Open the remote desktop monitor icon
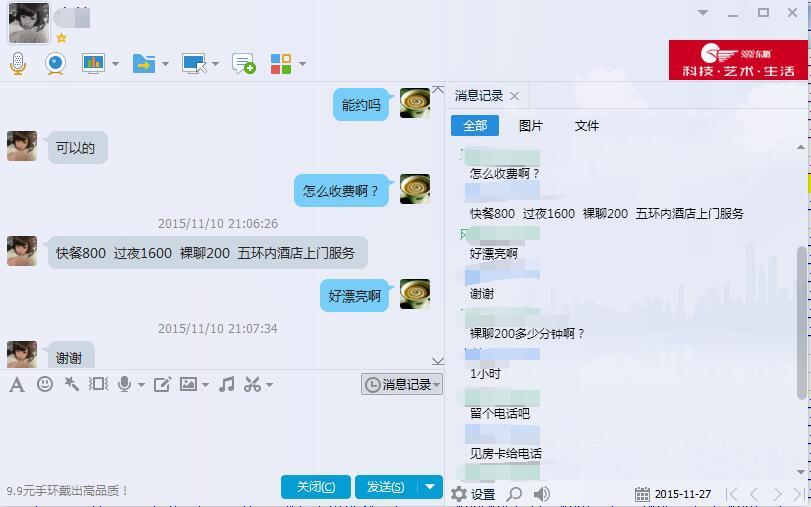 pyautogui.click(x=194, y=64)
